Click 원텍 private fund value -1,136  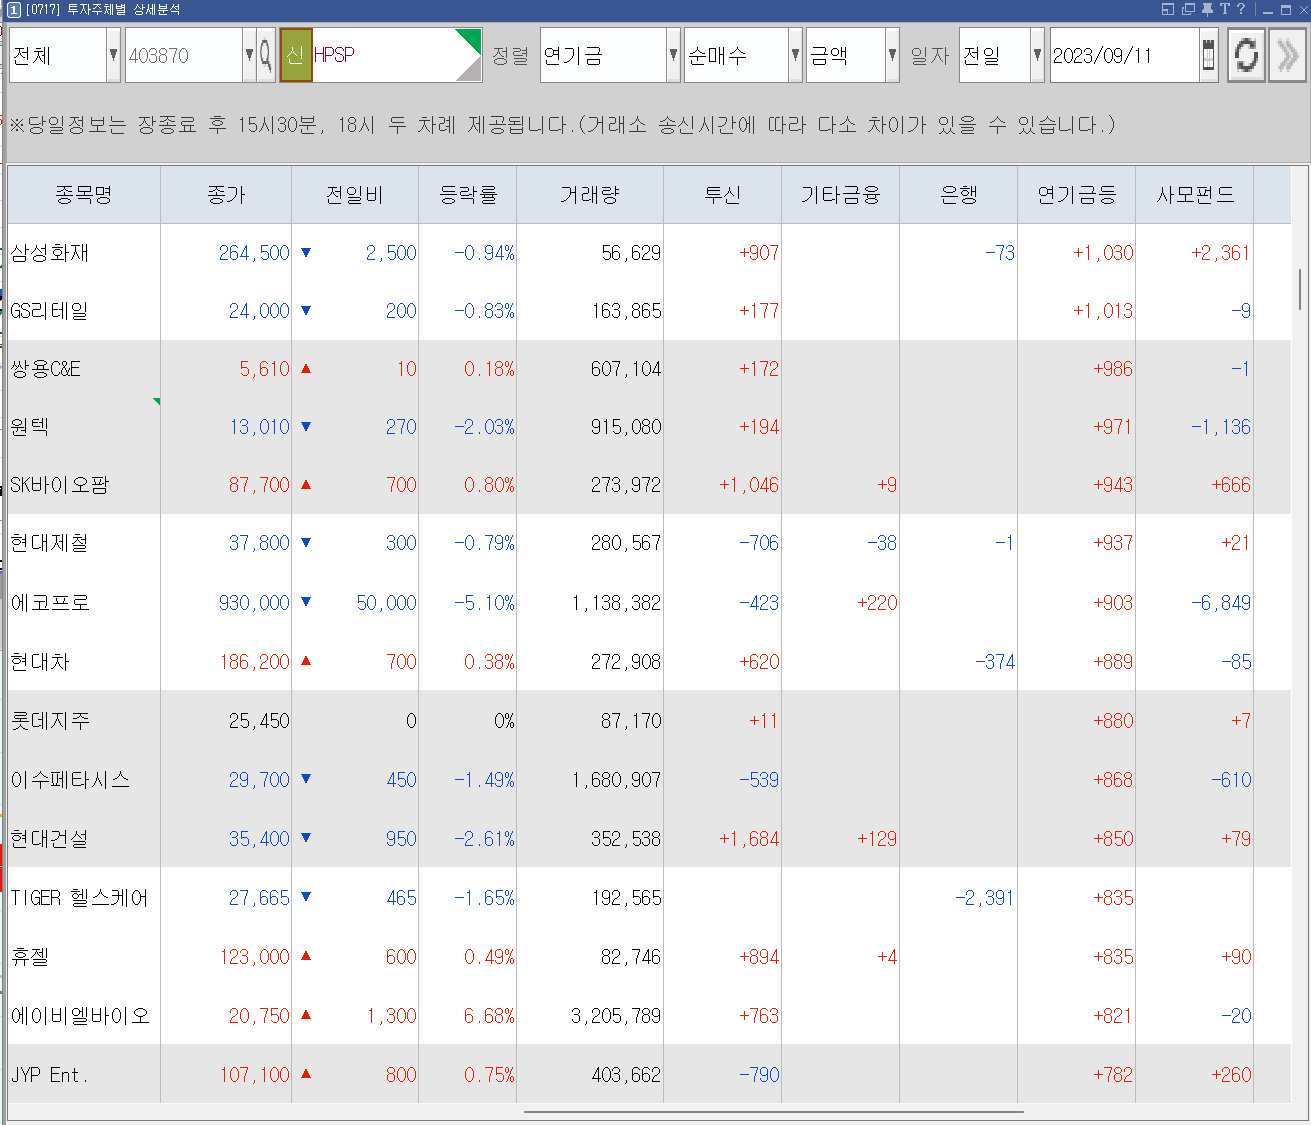tap(1221, 427)
